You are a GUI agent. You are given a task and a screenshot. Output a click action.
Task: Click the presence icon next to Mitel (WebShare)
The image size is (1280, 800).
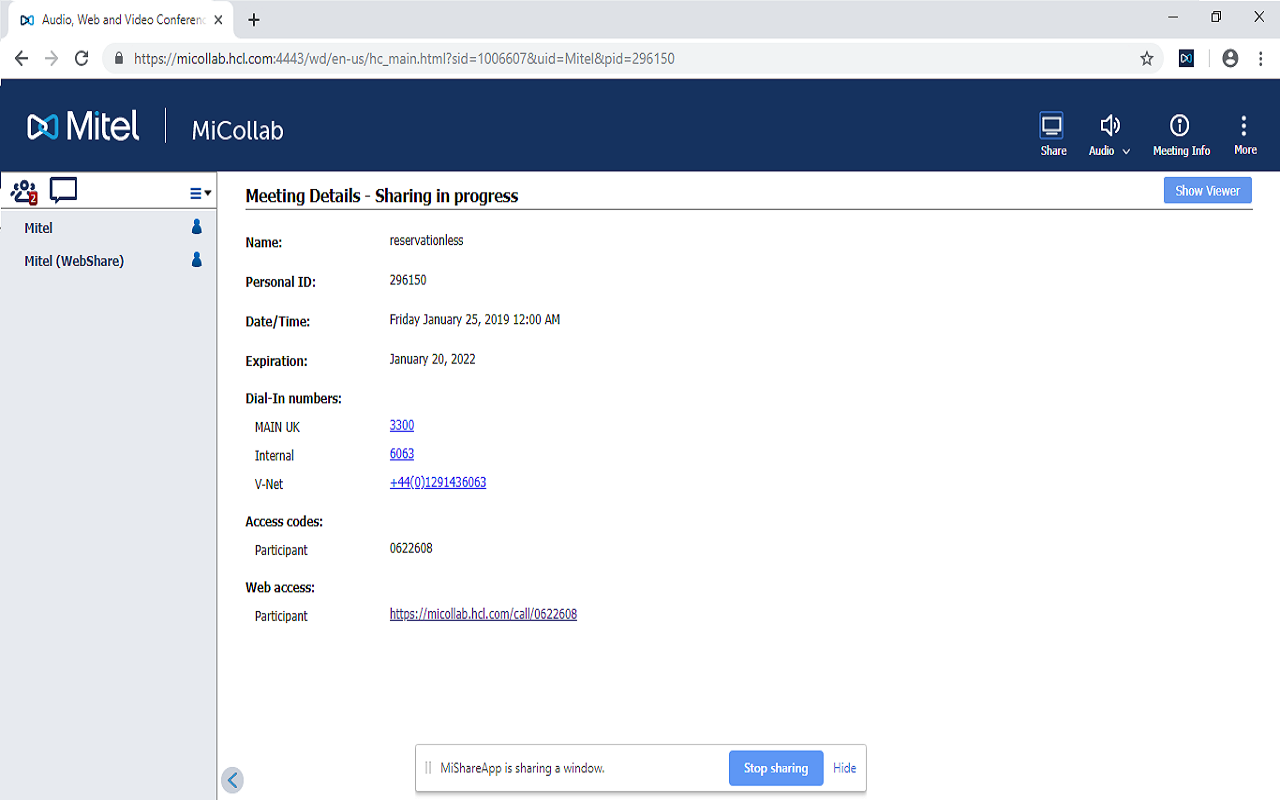pos(196,260)
